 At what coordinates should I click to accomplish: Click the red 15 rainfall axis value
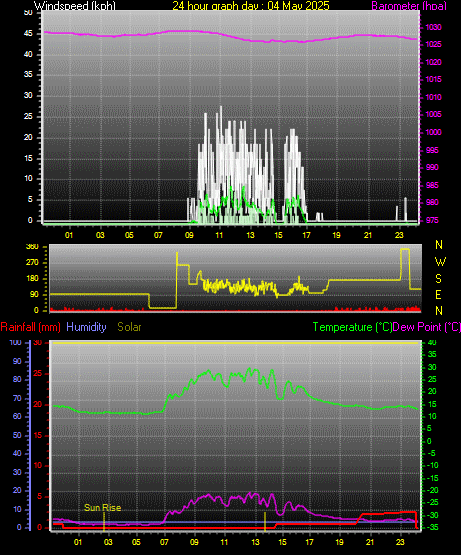point(37,435)
